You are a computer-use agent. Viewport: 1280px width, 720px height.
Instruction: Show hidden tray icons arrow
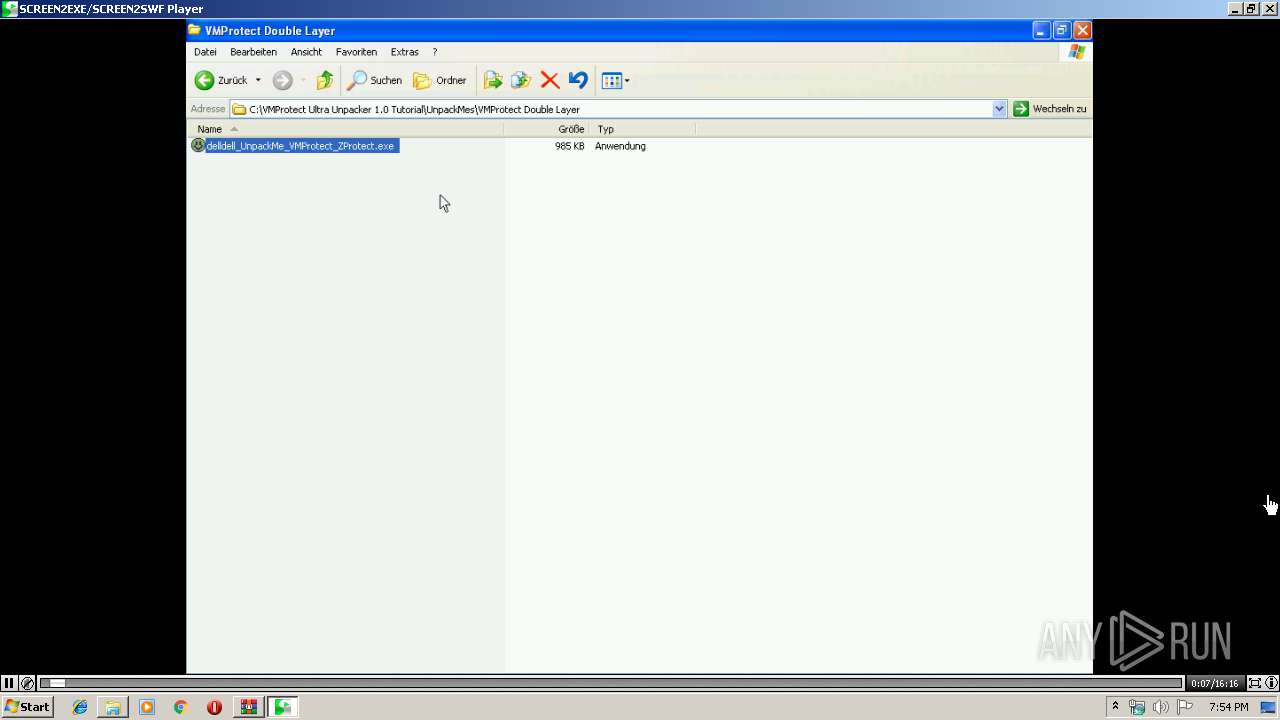1115,707
